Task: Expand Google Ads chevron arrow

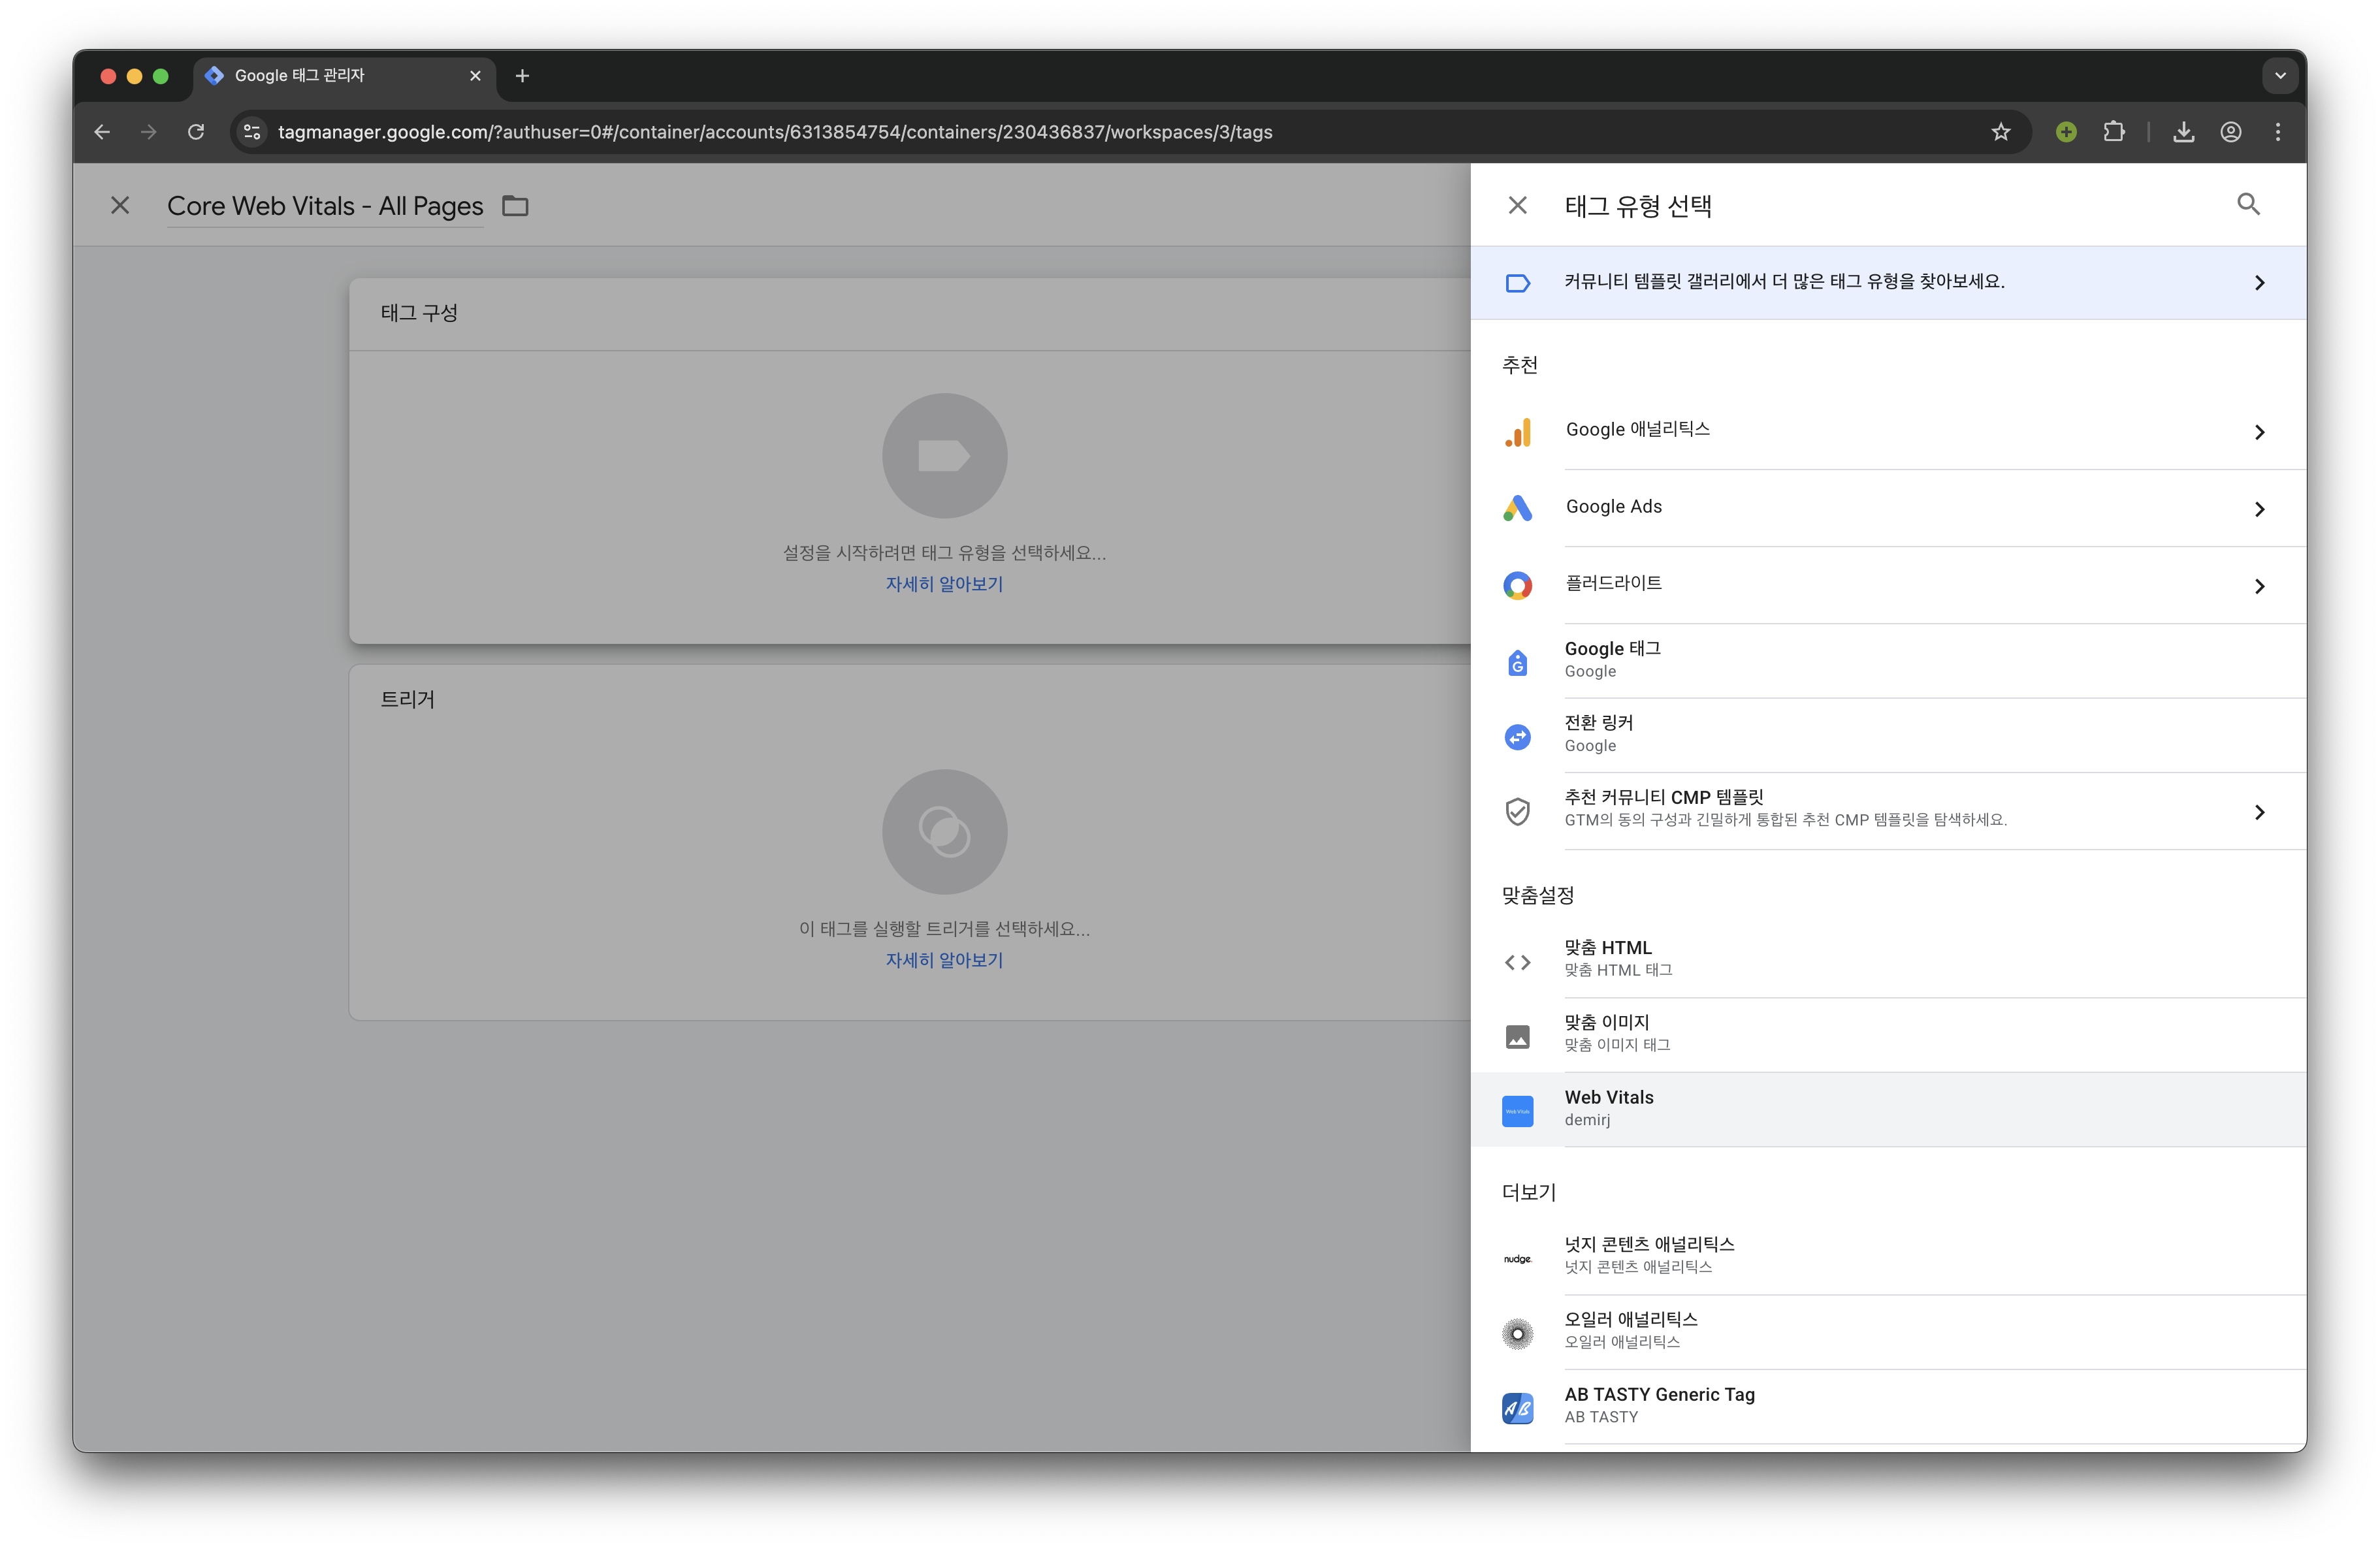Action: tap(2259, 509)
